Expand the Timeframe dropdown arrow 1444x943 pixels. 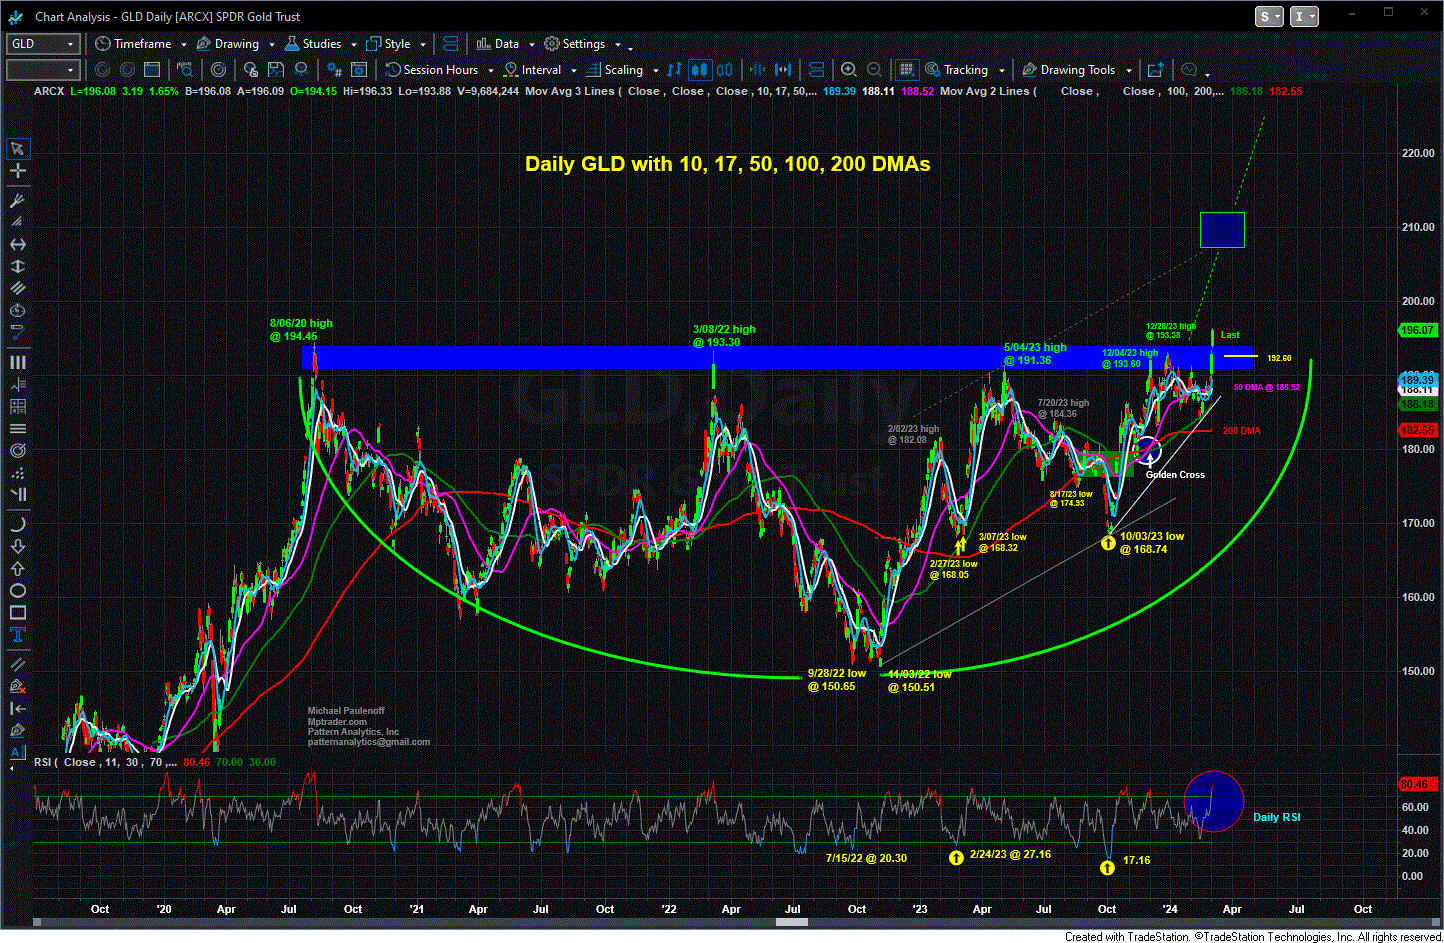184,45
